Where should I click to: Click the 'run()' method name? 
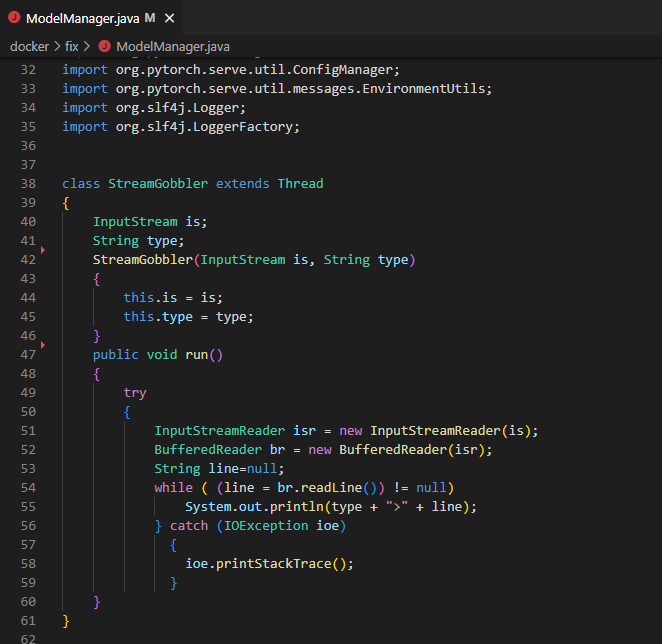pyautogui.click(x=204, y=355)
